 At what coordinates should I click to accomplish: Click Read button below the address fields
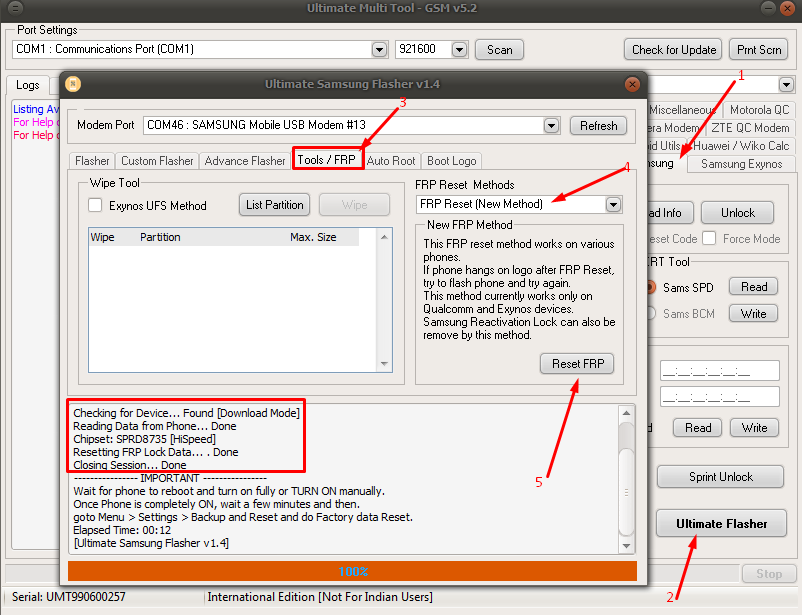click(x=698, y=428)
